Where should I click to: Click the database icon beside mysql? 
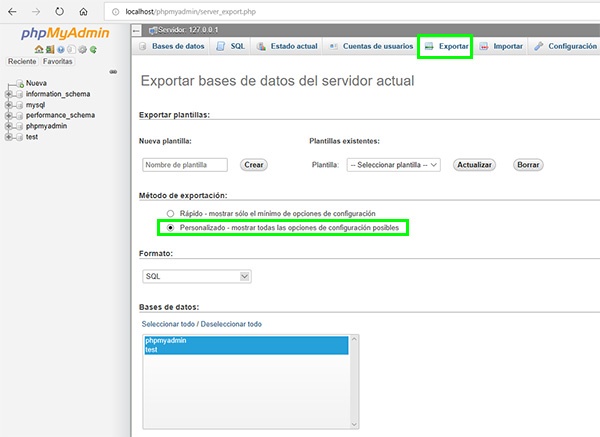pos(20,105)
